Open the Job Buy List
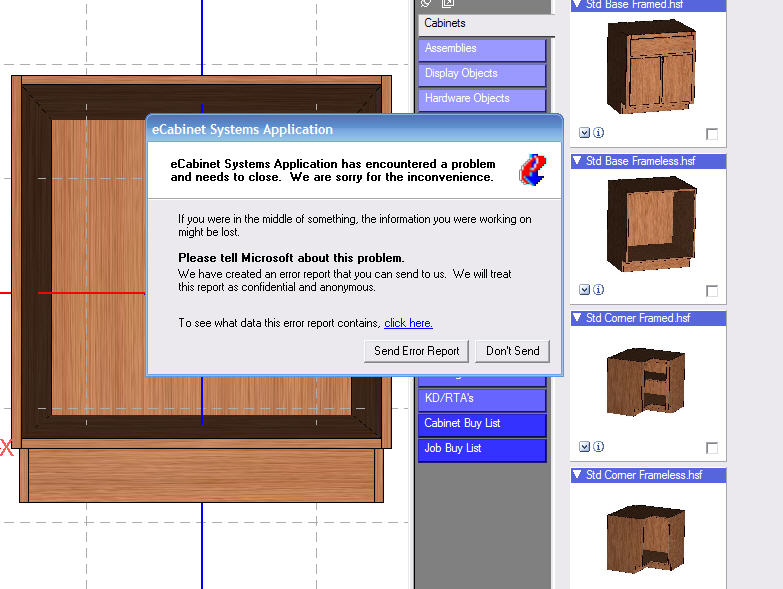 pos(482,449)
